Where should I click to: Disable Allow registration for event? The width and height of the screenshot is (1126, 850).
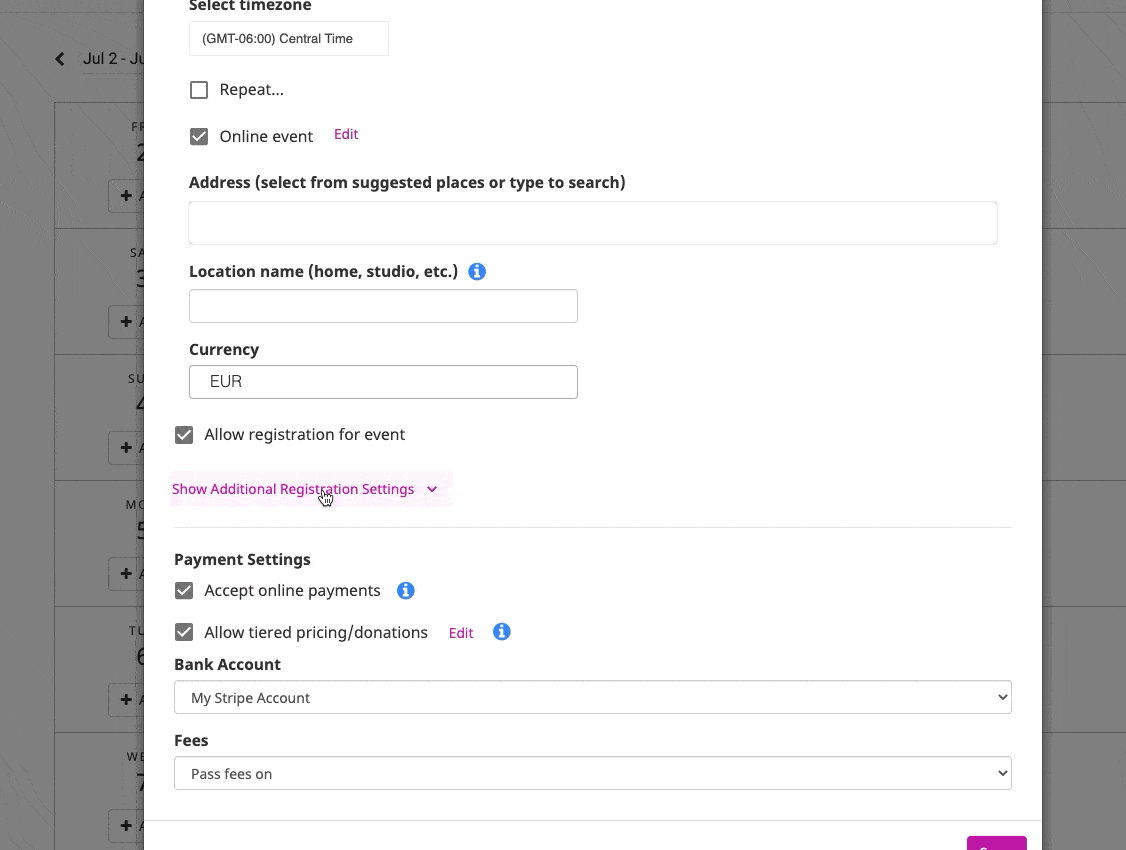184,435
